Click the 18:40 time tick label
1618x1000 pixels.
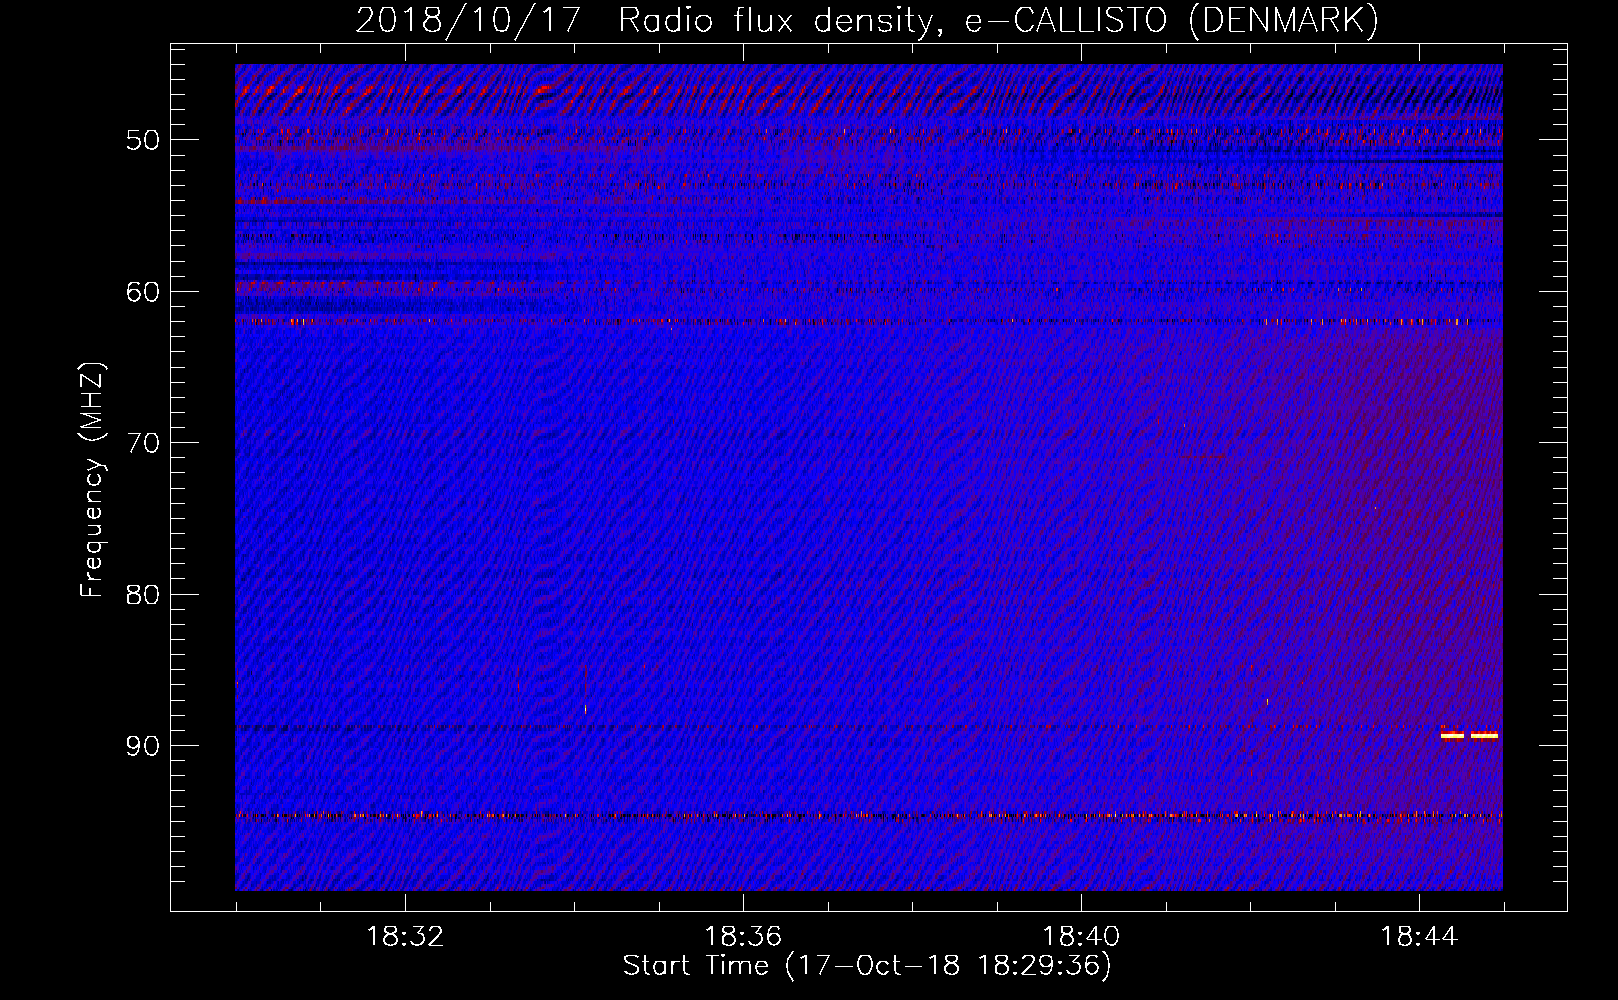[x=1081, y=937]
